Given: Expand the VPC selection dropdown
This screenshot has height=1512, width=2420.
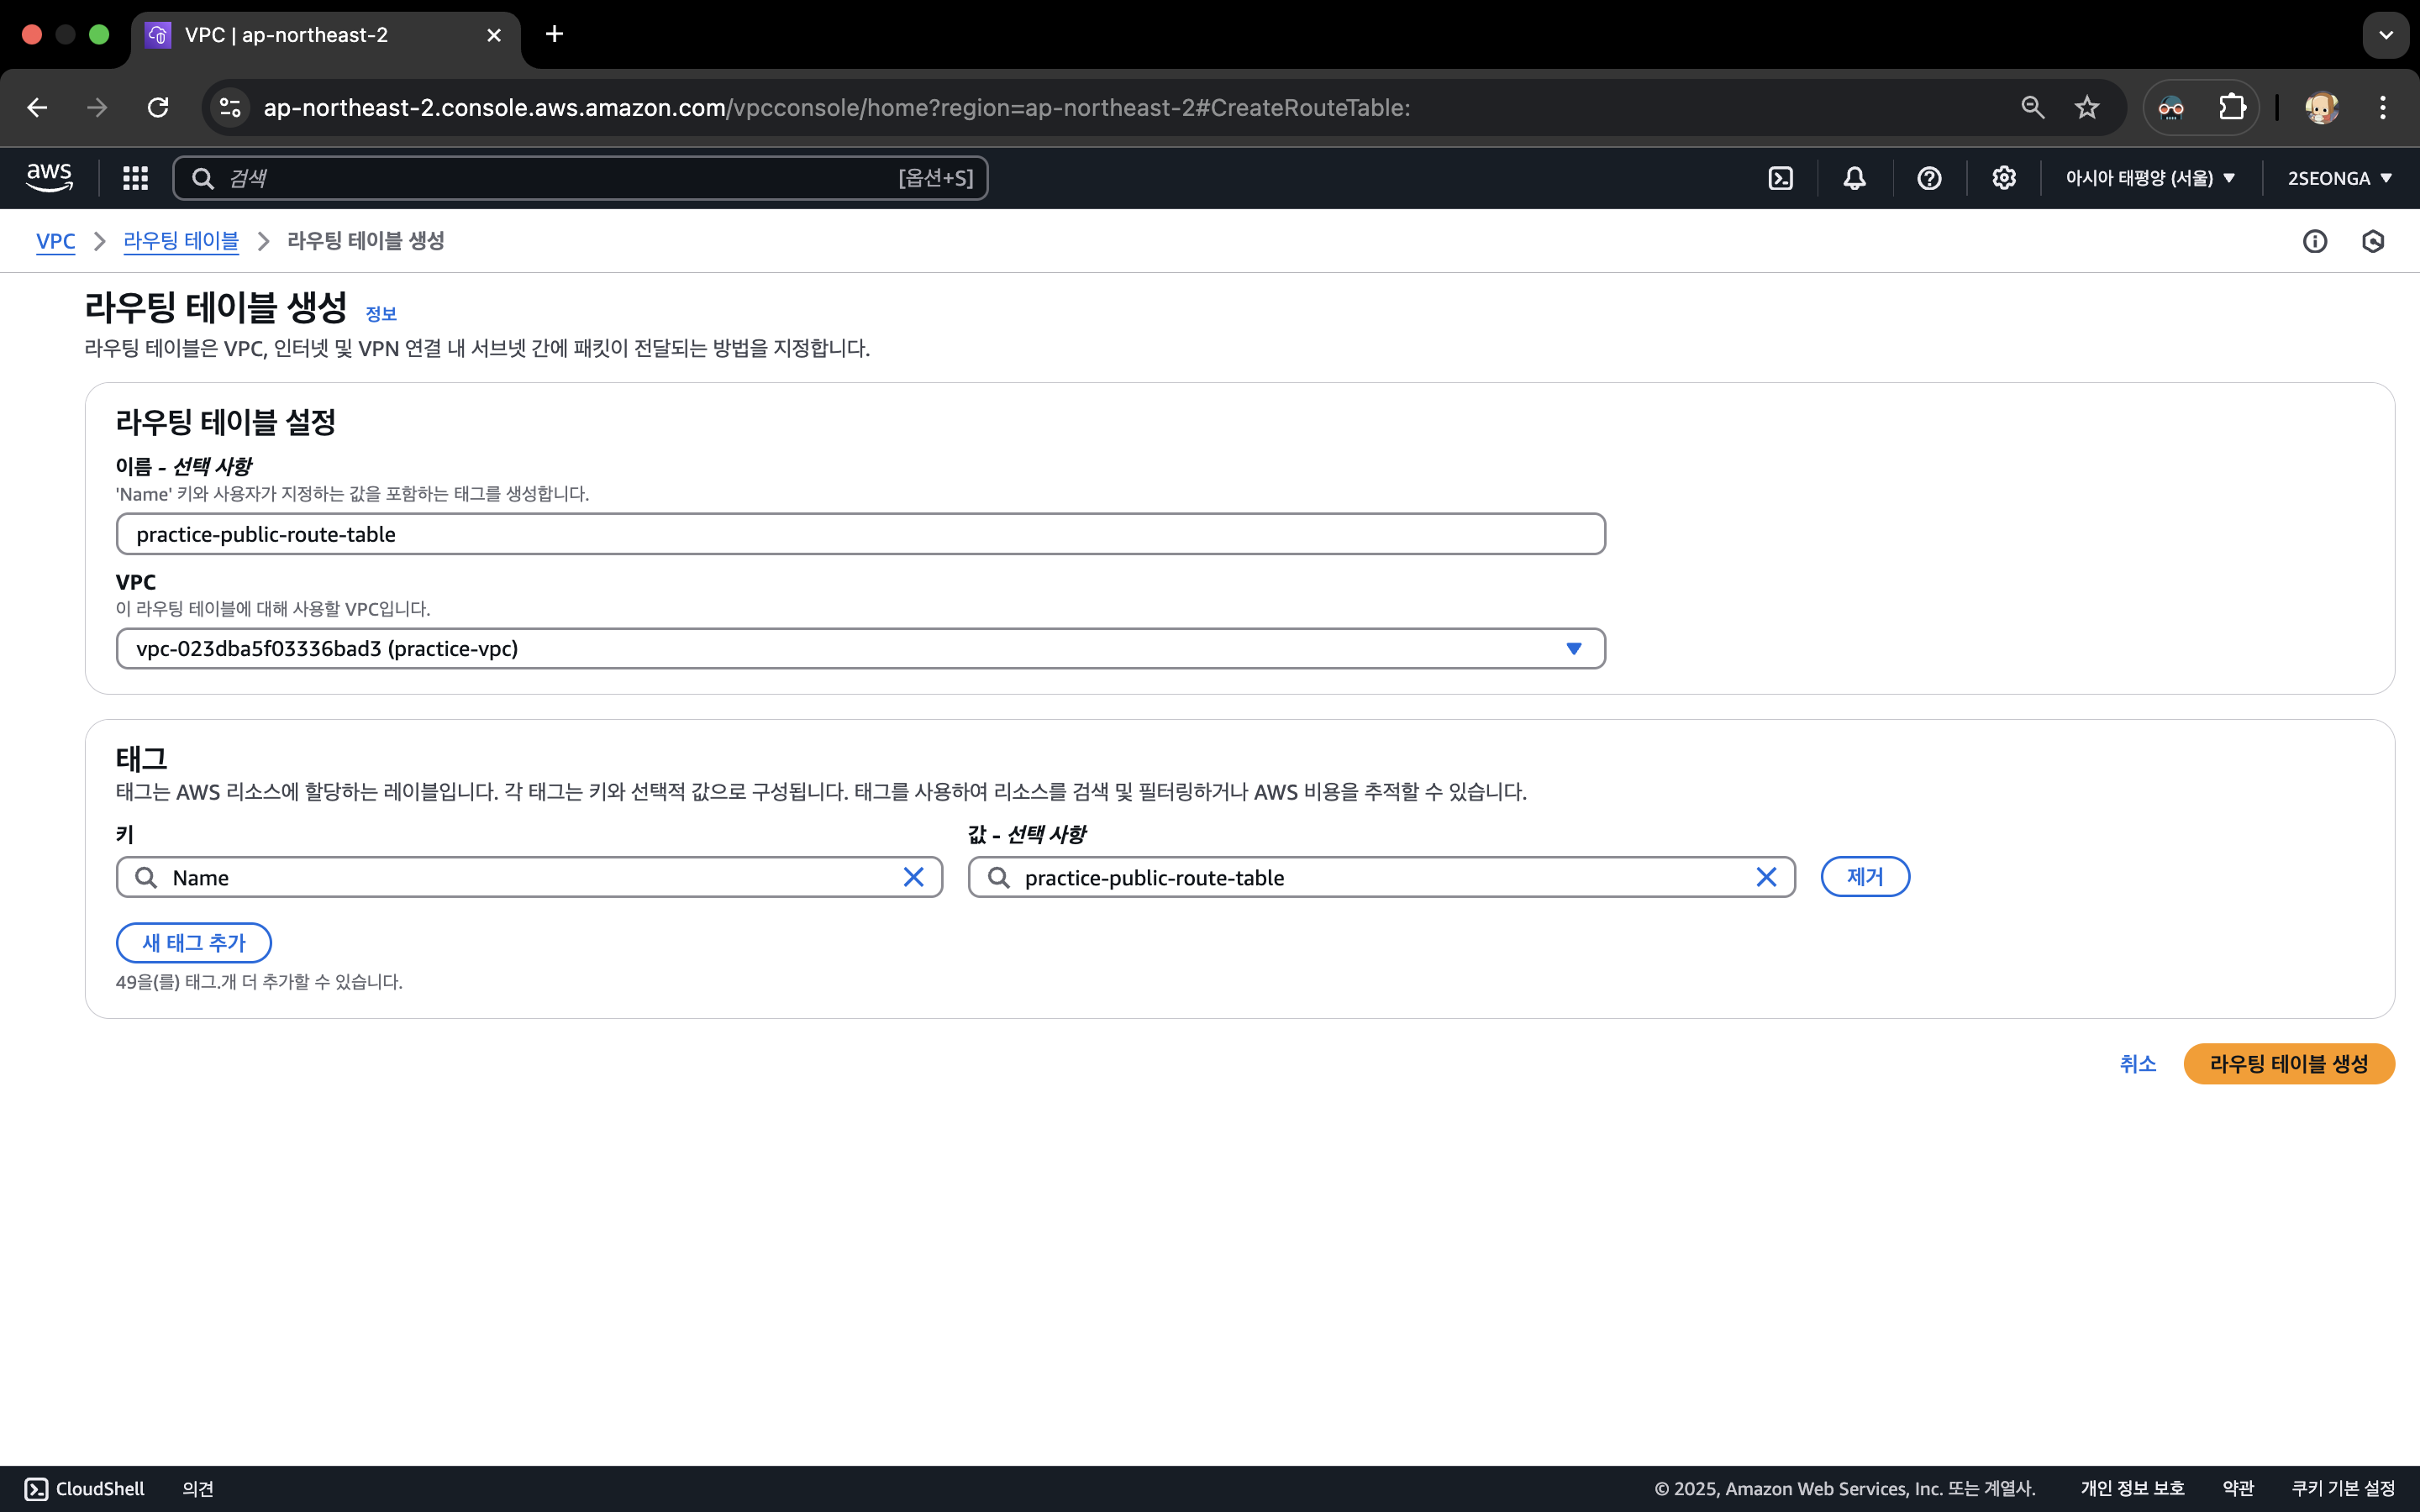Looking at the screenshot, I should point(1573,649).
